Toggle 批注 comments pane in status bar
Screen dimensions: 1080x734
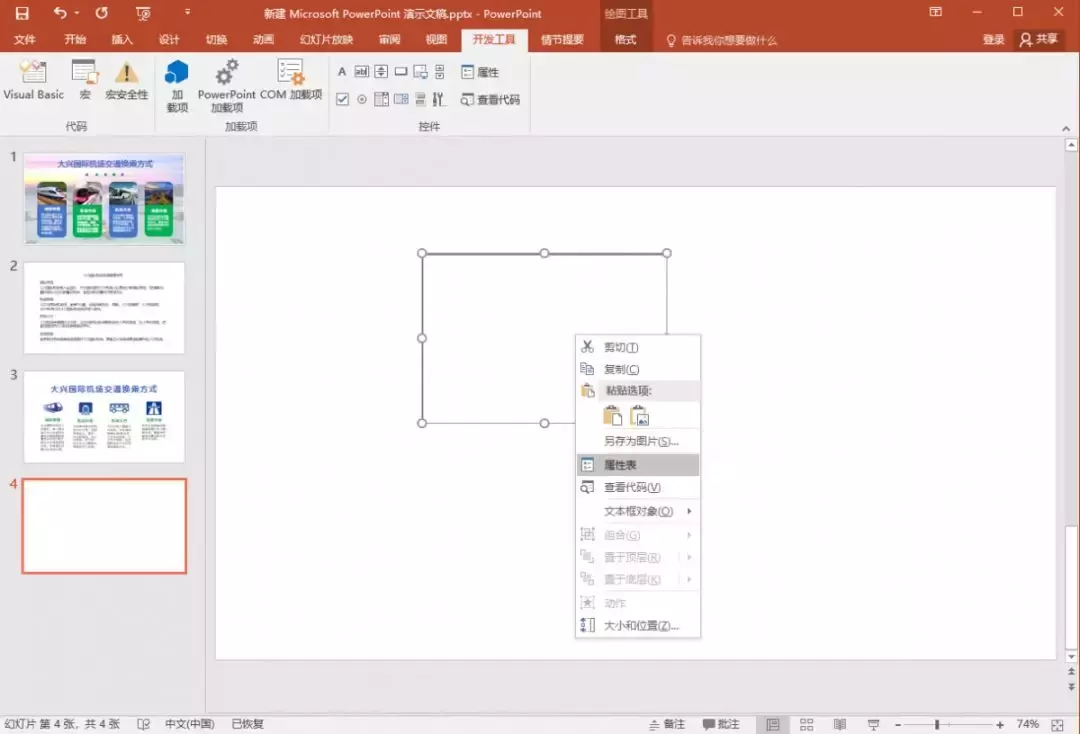(x=720, y=724)
